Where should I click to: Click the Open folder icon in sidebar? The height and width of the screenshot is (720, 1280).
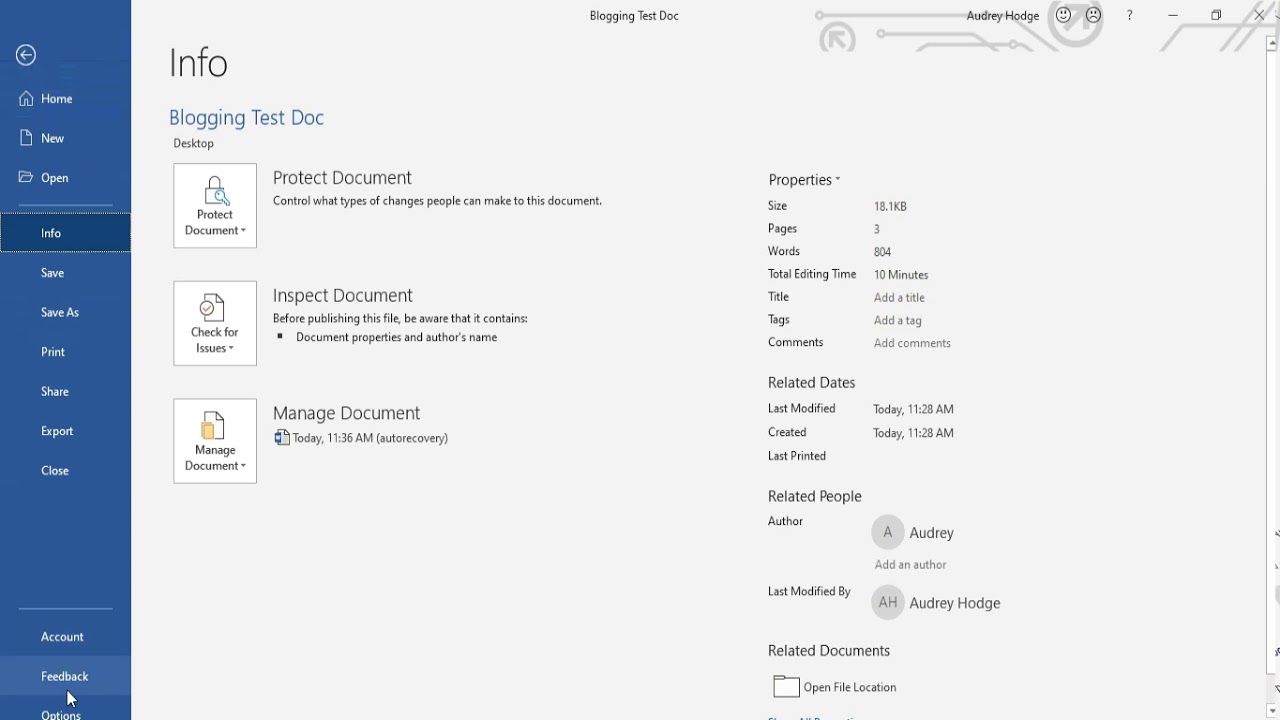(x=26, y=177)
